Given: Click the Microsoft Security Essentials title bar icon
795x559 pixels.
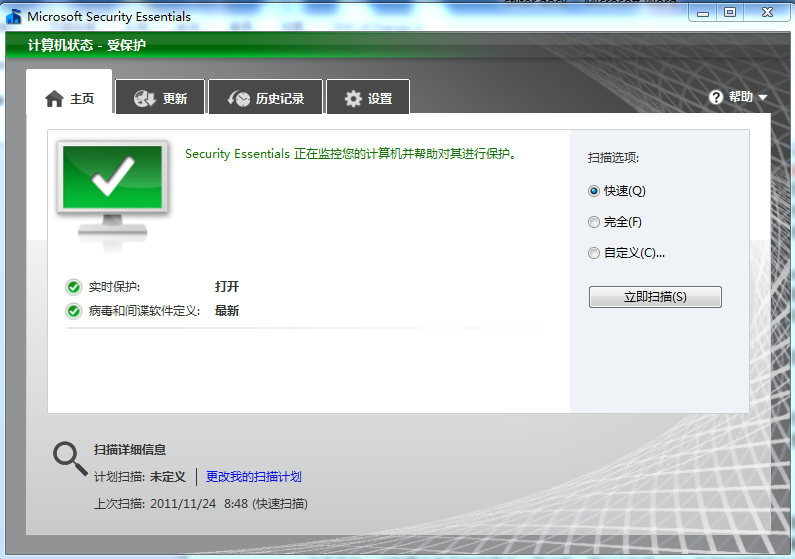Looking at the screenshot, I should (x=14, y=17).
